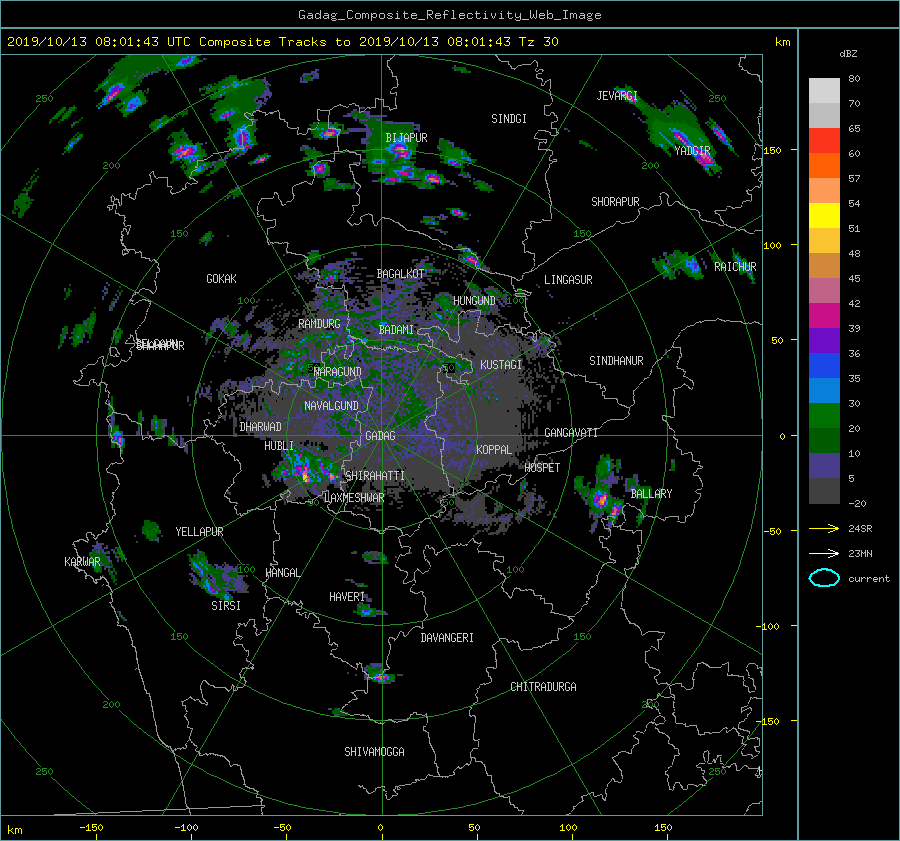Click the cyan current ellipse legend icon

click(824, 578)
